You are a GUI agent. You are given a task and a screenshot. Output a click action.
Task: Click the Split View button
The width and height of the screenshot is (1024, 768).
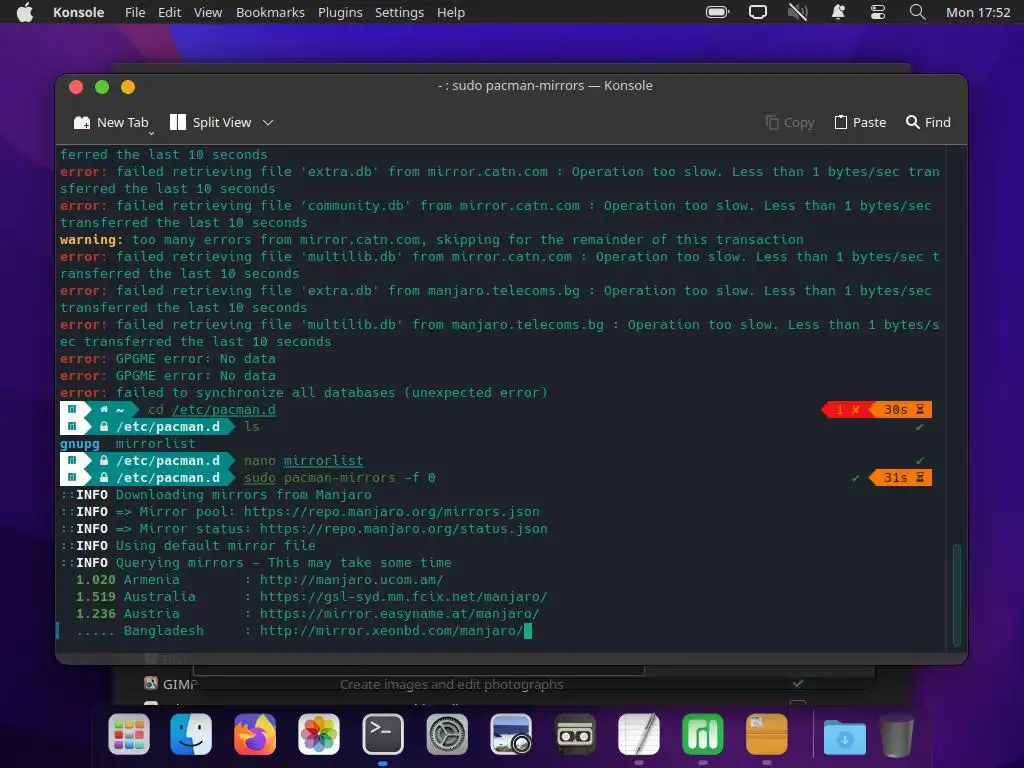(x=210, y=122)
